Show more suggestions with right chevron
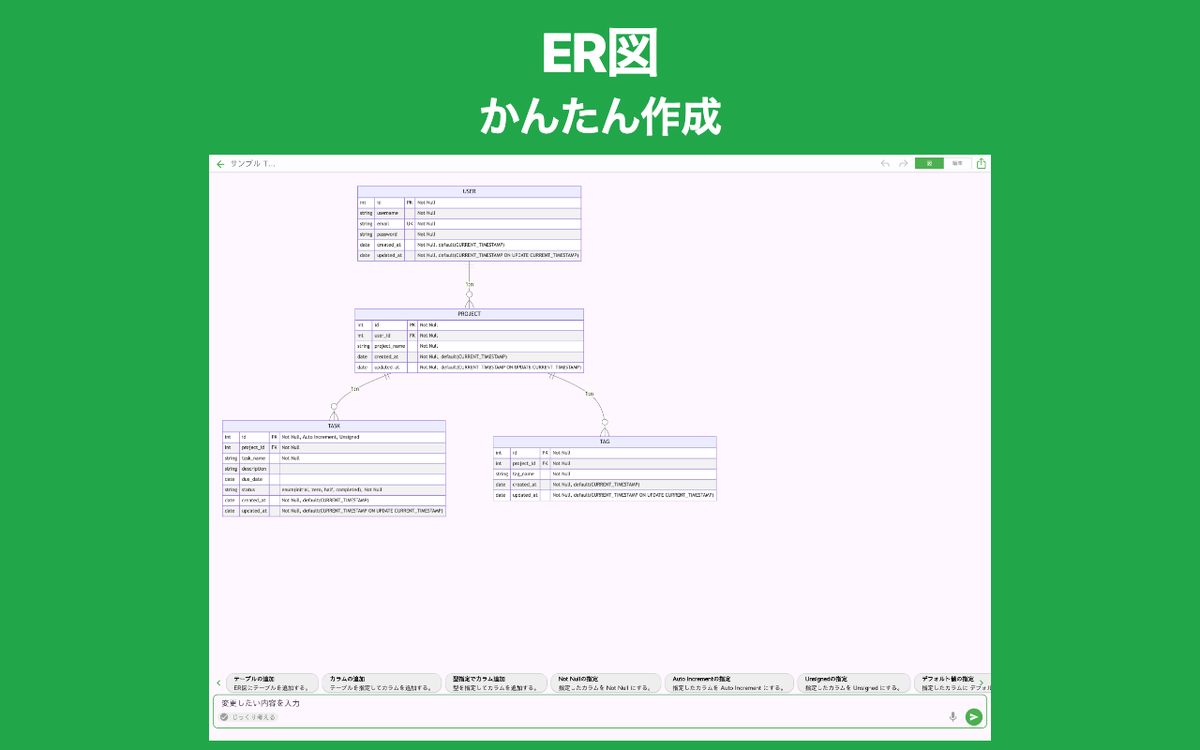This screenshot has height=750, width=1200. coord(981,683)
